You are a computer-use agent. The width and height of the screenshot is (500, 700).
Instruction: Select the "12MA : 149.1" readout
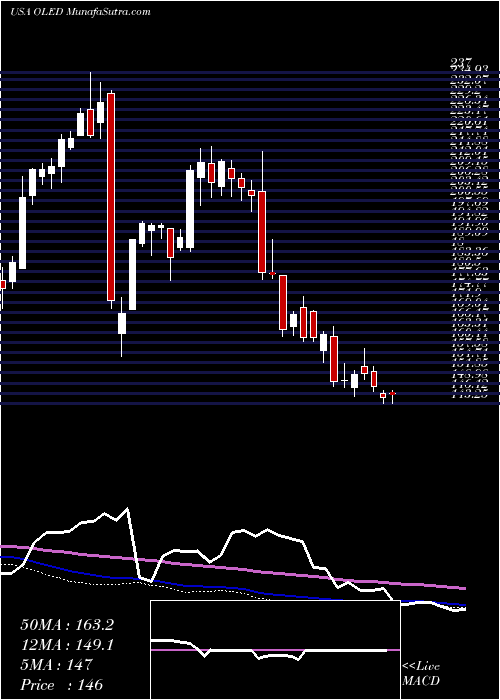click(x=67, y=645)
